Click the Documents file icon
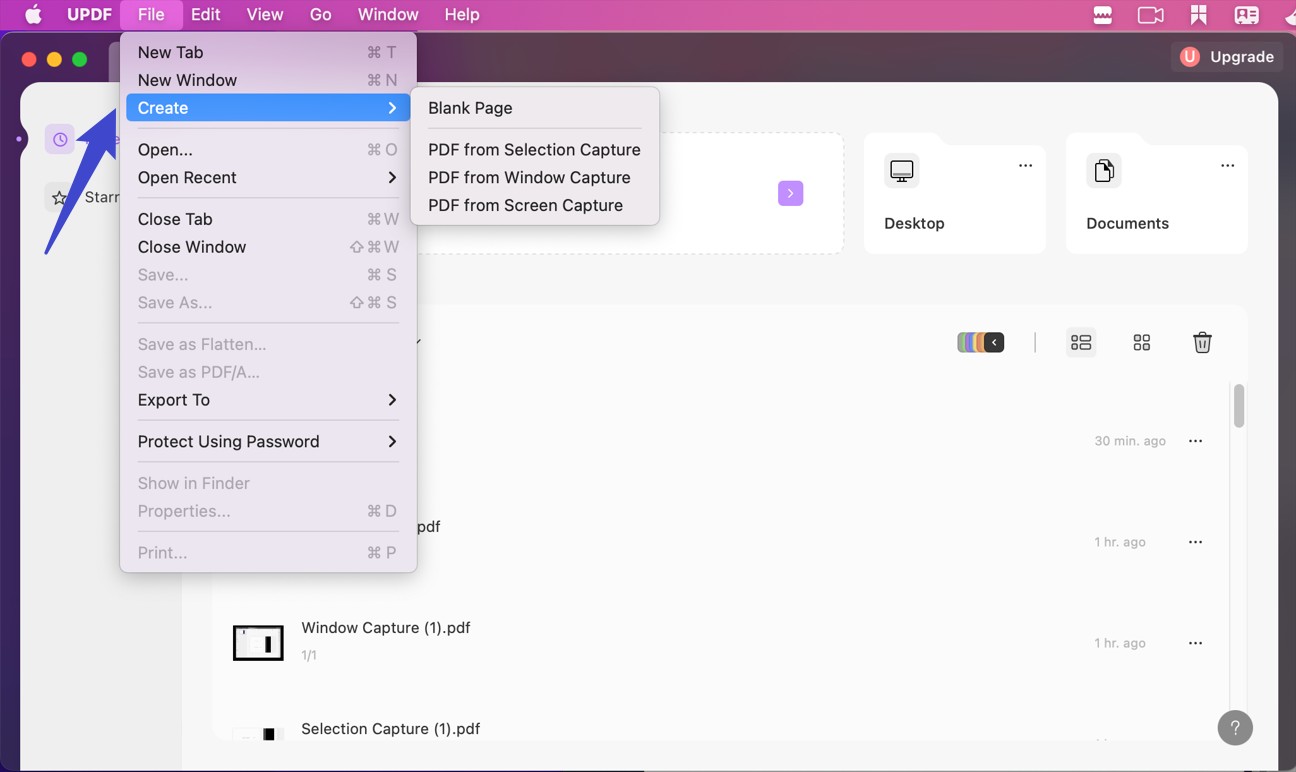 click(x=1104, y=171)
